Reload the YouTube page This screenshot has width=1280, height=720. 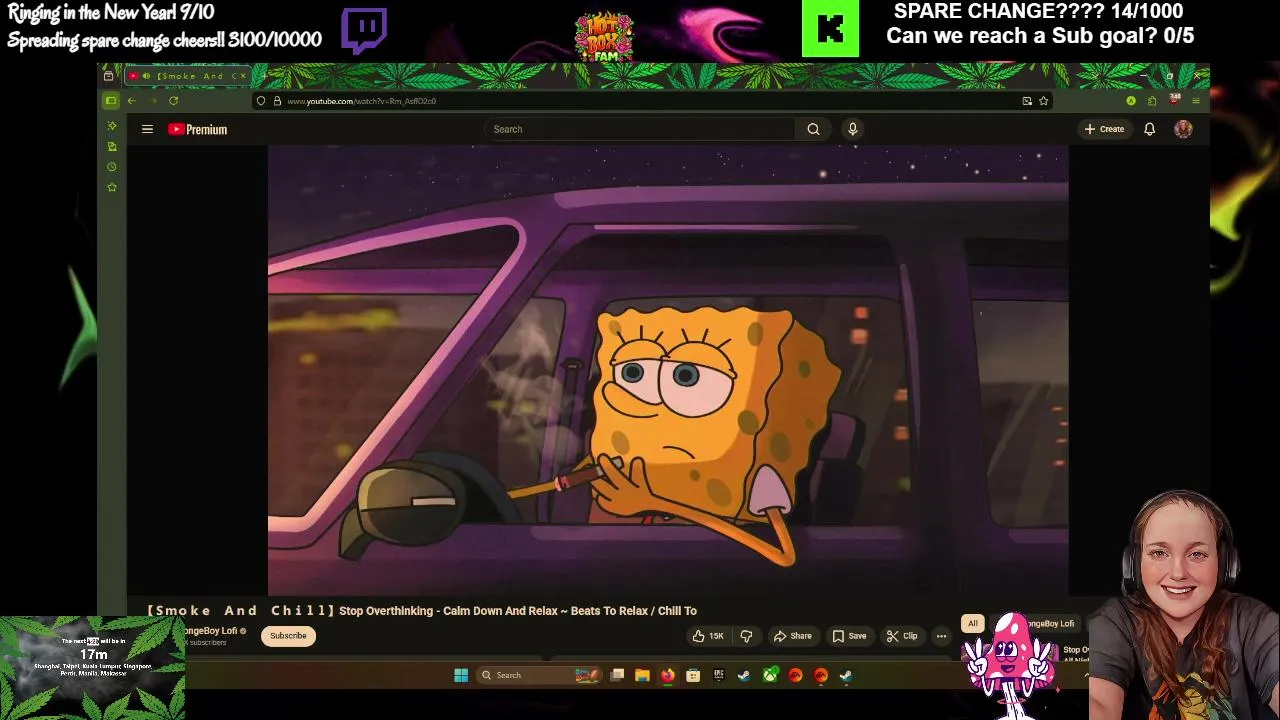pos(173,101)
